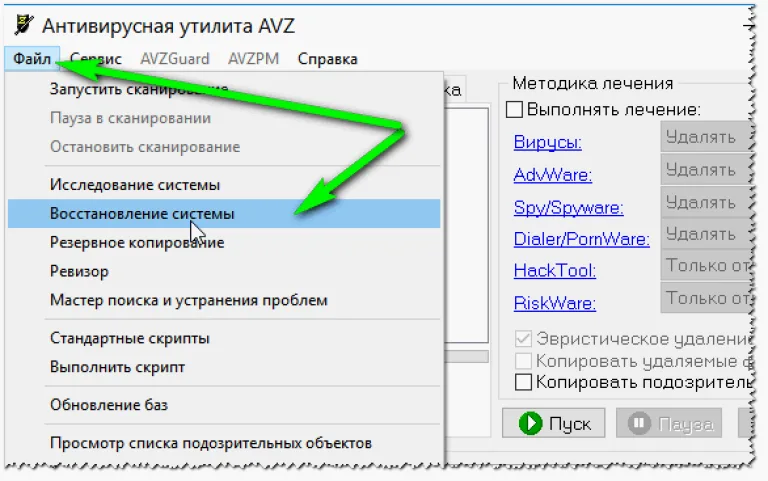Click the green play icon on Пуск
Viewport: 768px width, 481px height.
click(x=530, y=423)
